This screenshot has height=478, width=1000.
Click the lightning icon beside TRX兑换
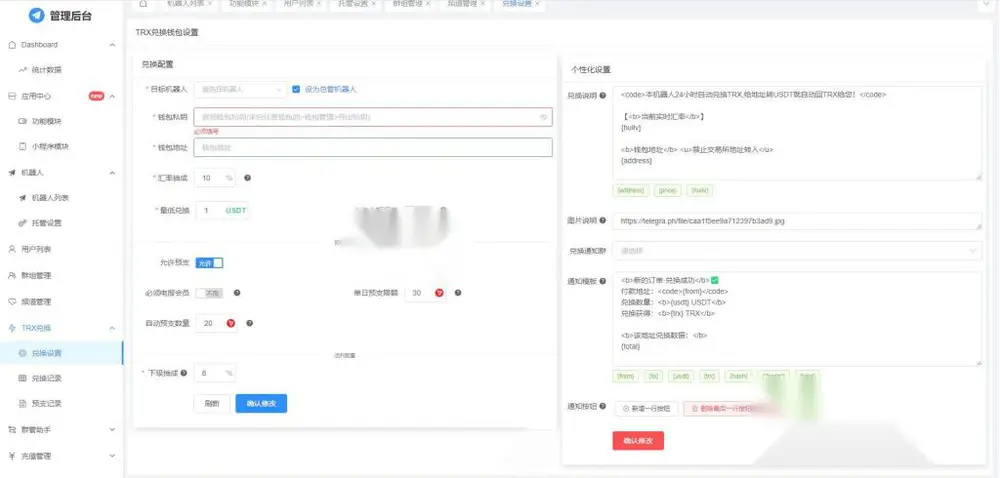pos(12,328)
